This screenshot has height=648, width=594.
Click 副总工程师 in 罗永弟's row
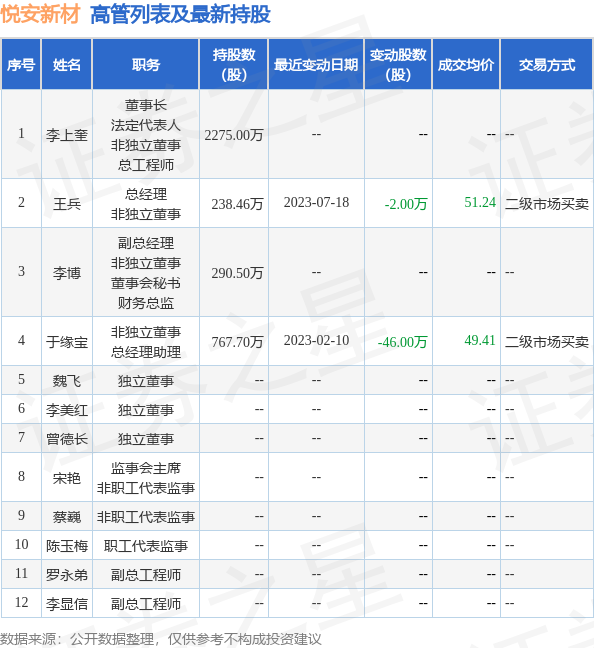pyautogui.click(x=146, y=574)
